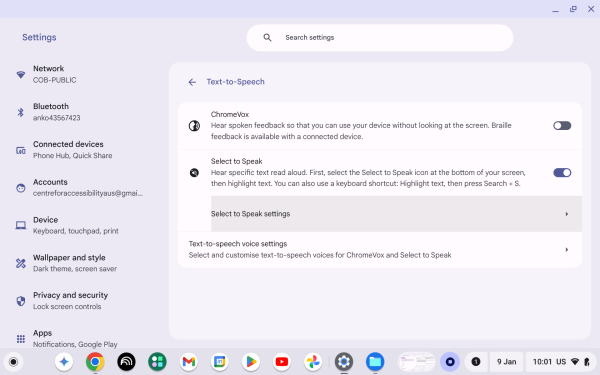The image size is (600, 375).
Task: Click the laptop Device icon
Action: (21, 225)
